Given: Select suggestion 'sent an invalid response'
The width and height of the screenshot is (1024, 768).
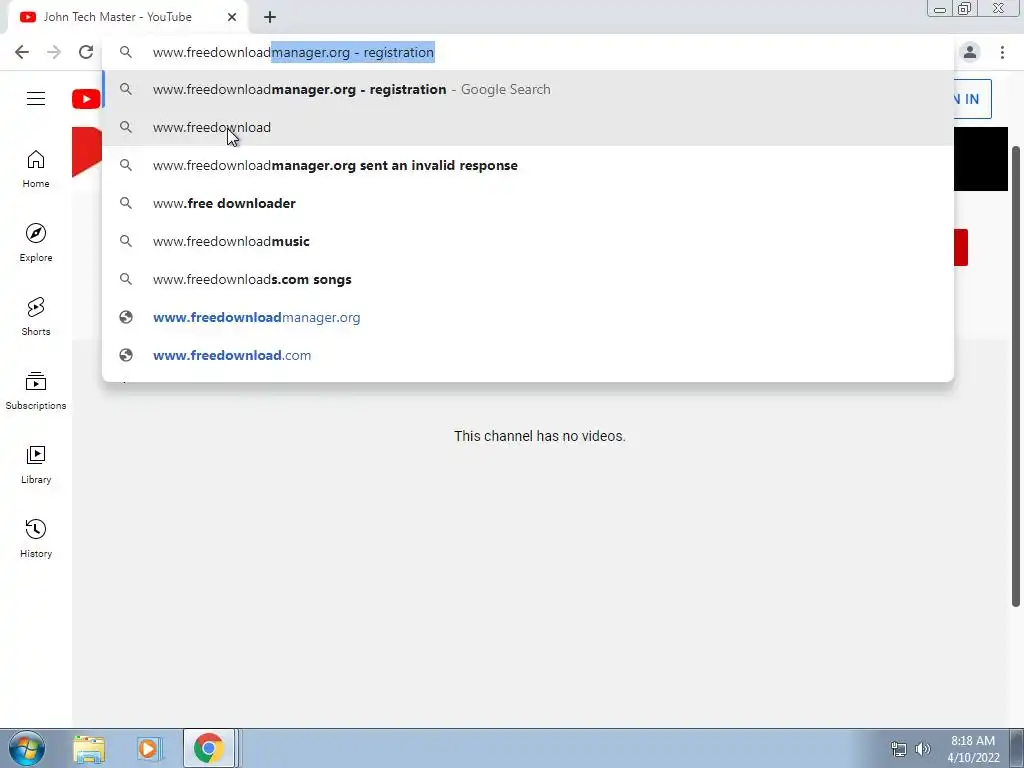Looking at the screenshot, I should point(528,165).
